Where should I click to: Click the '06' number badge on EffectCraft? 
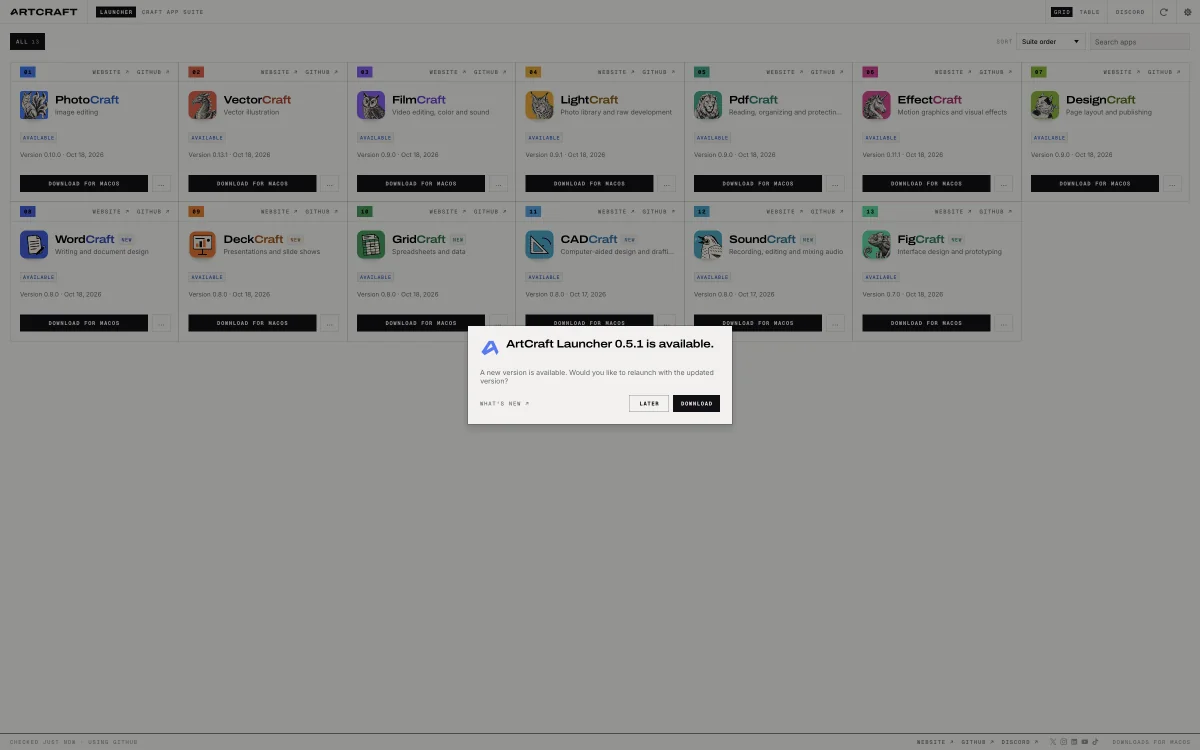coord(870,72)
